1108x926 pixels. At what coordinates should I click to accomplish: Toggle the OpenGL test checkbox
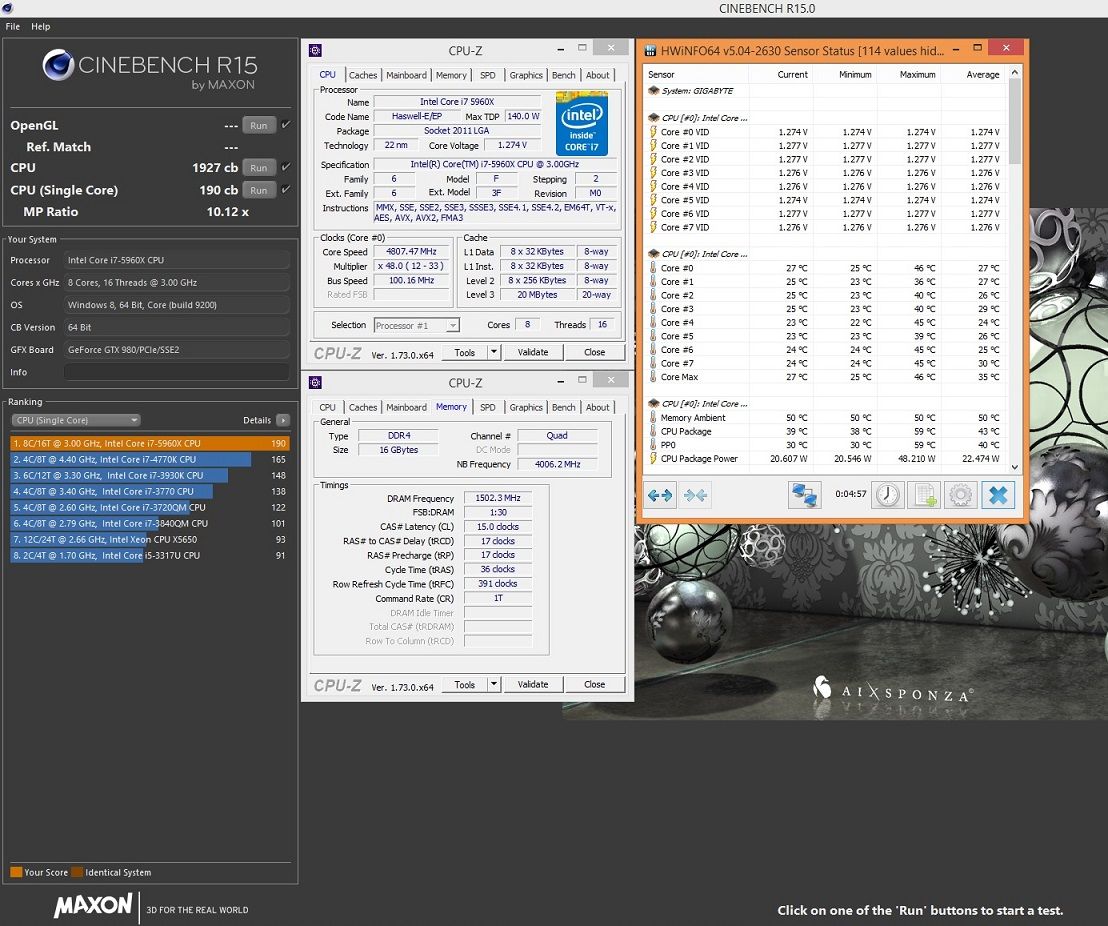286,124
